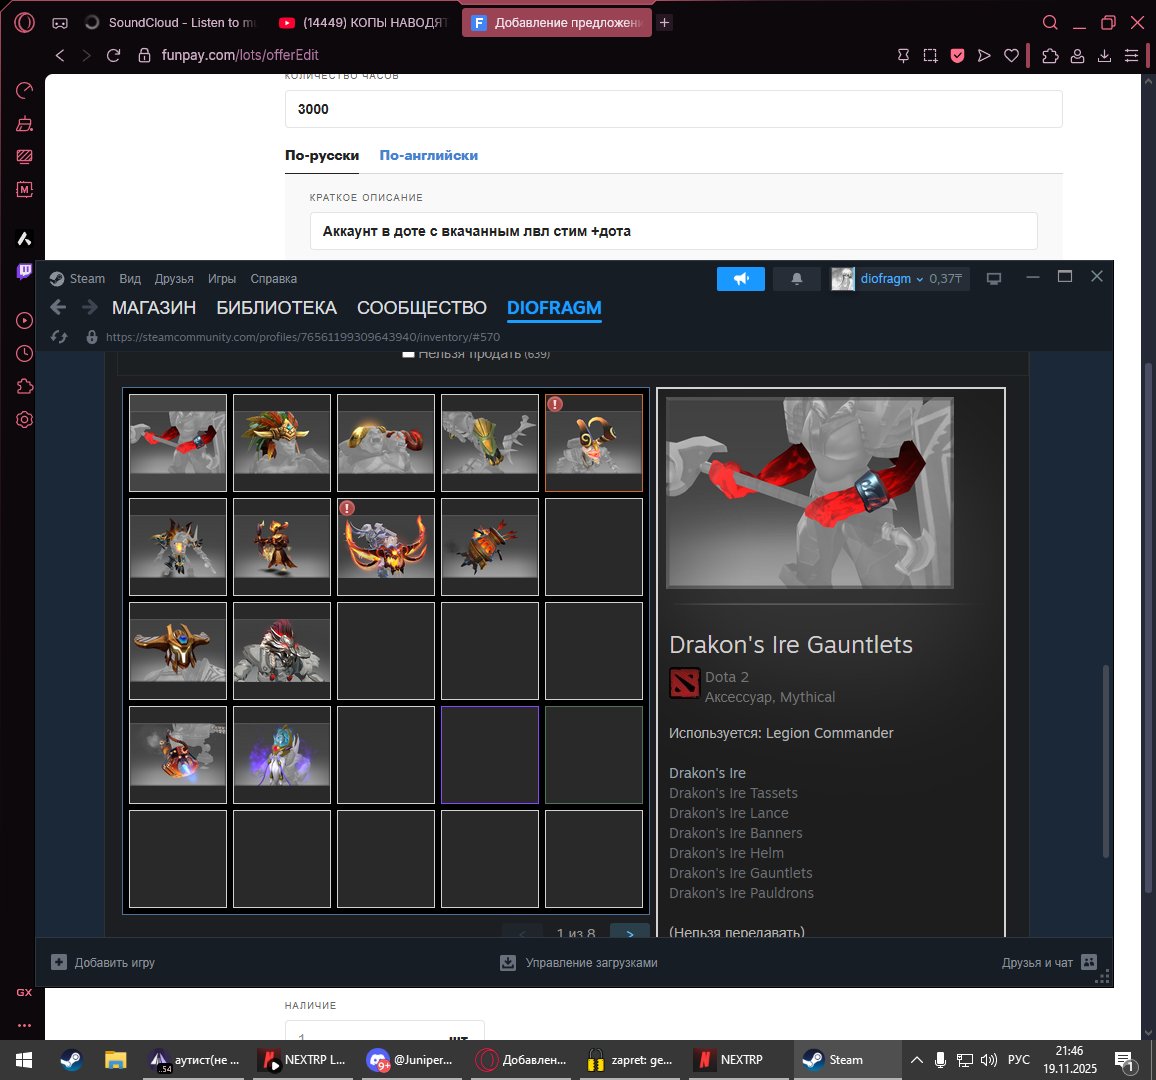
Task: Click the Remote Play monitor icon in Steam titlebar
Action: pos(994,279)
